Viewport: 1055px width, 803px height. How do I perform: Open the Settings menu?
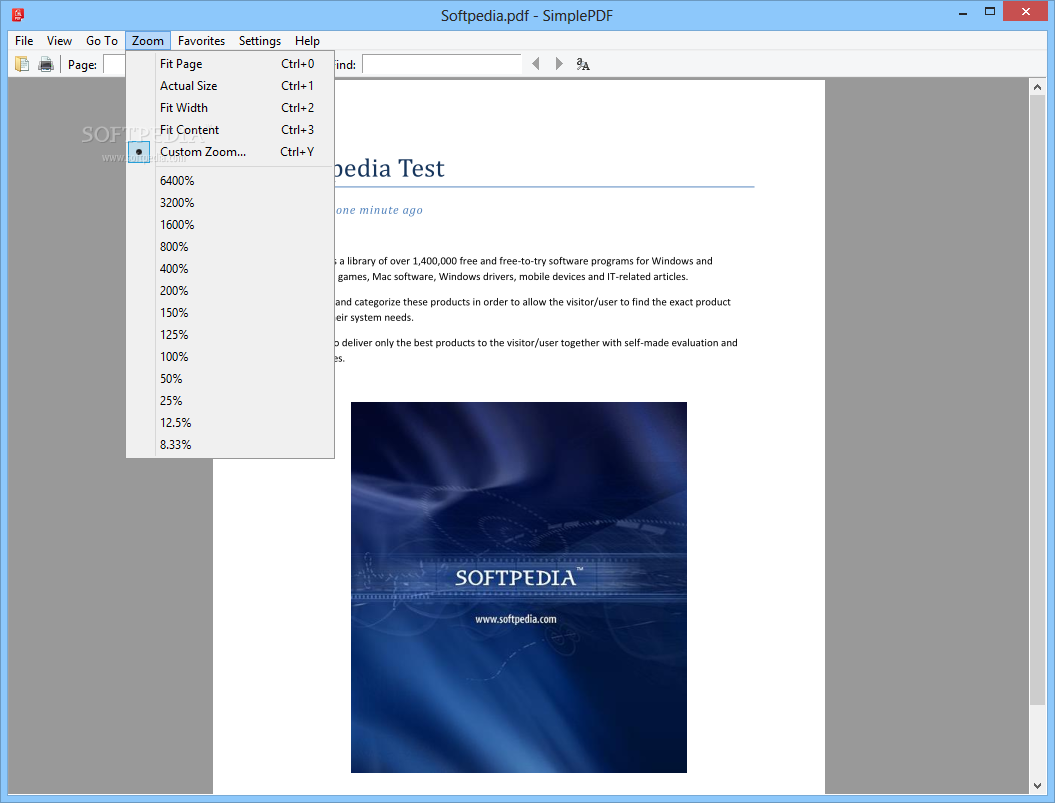pos(260,41)
